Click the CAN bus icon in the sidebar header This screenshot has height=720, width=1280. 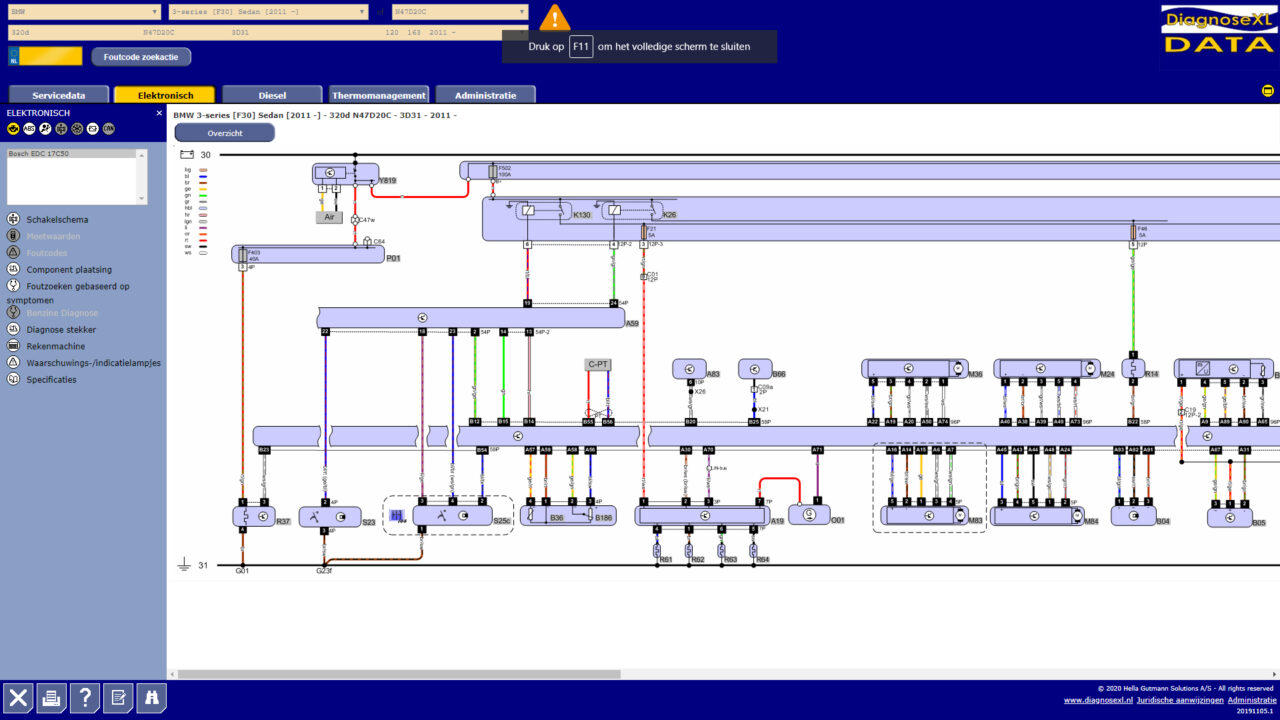point(107,128)
